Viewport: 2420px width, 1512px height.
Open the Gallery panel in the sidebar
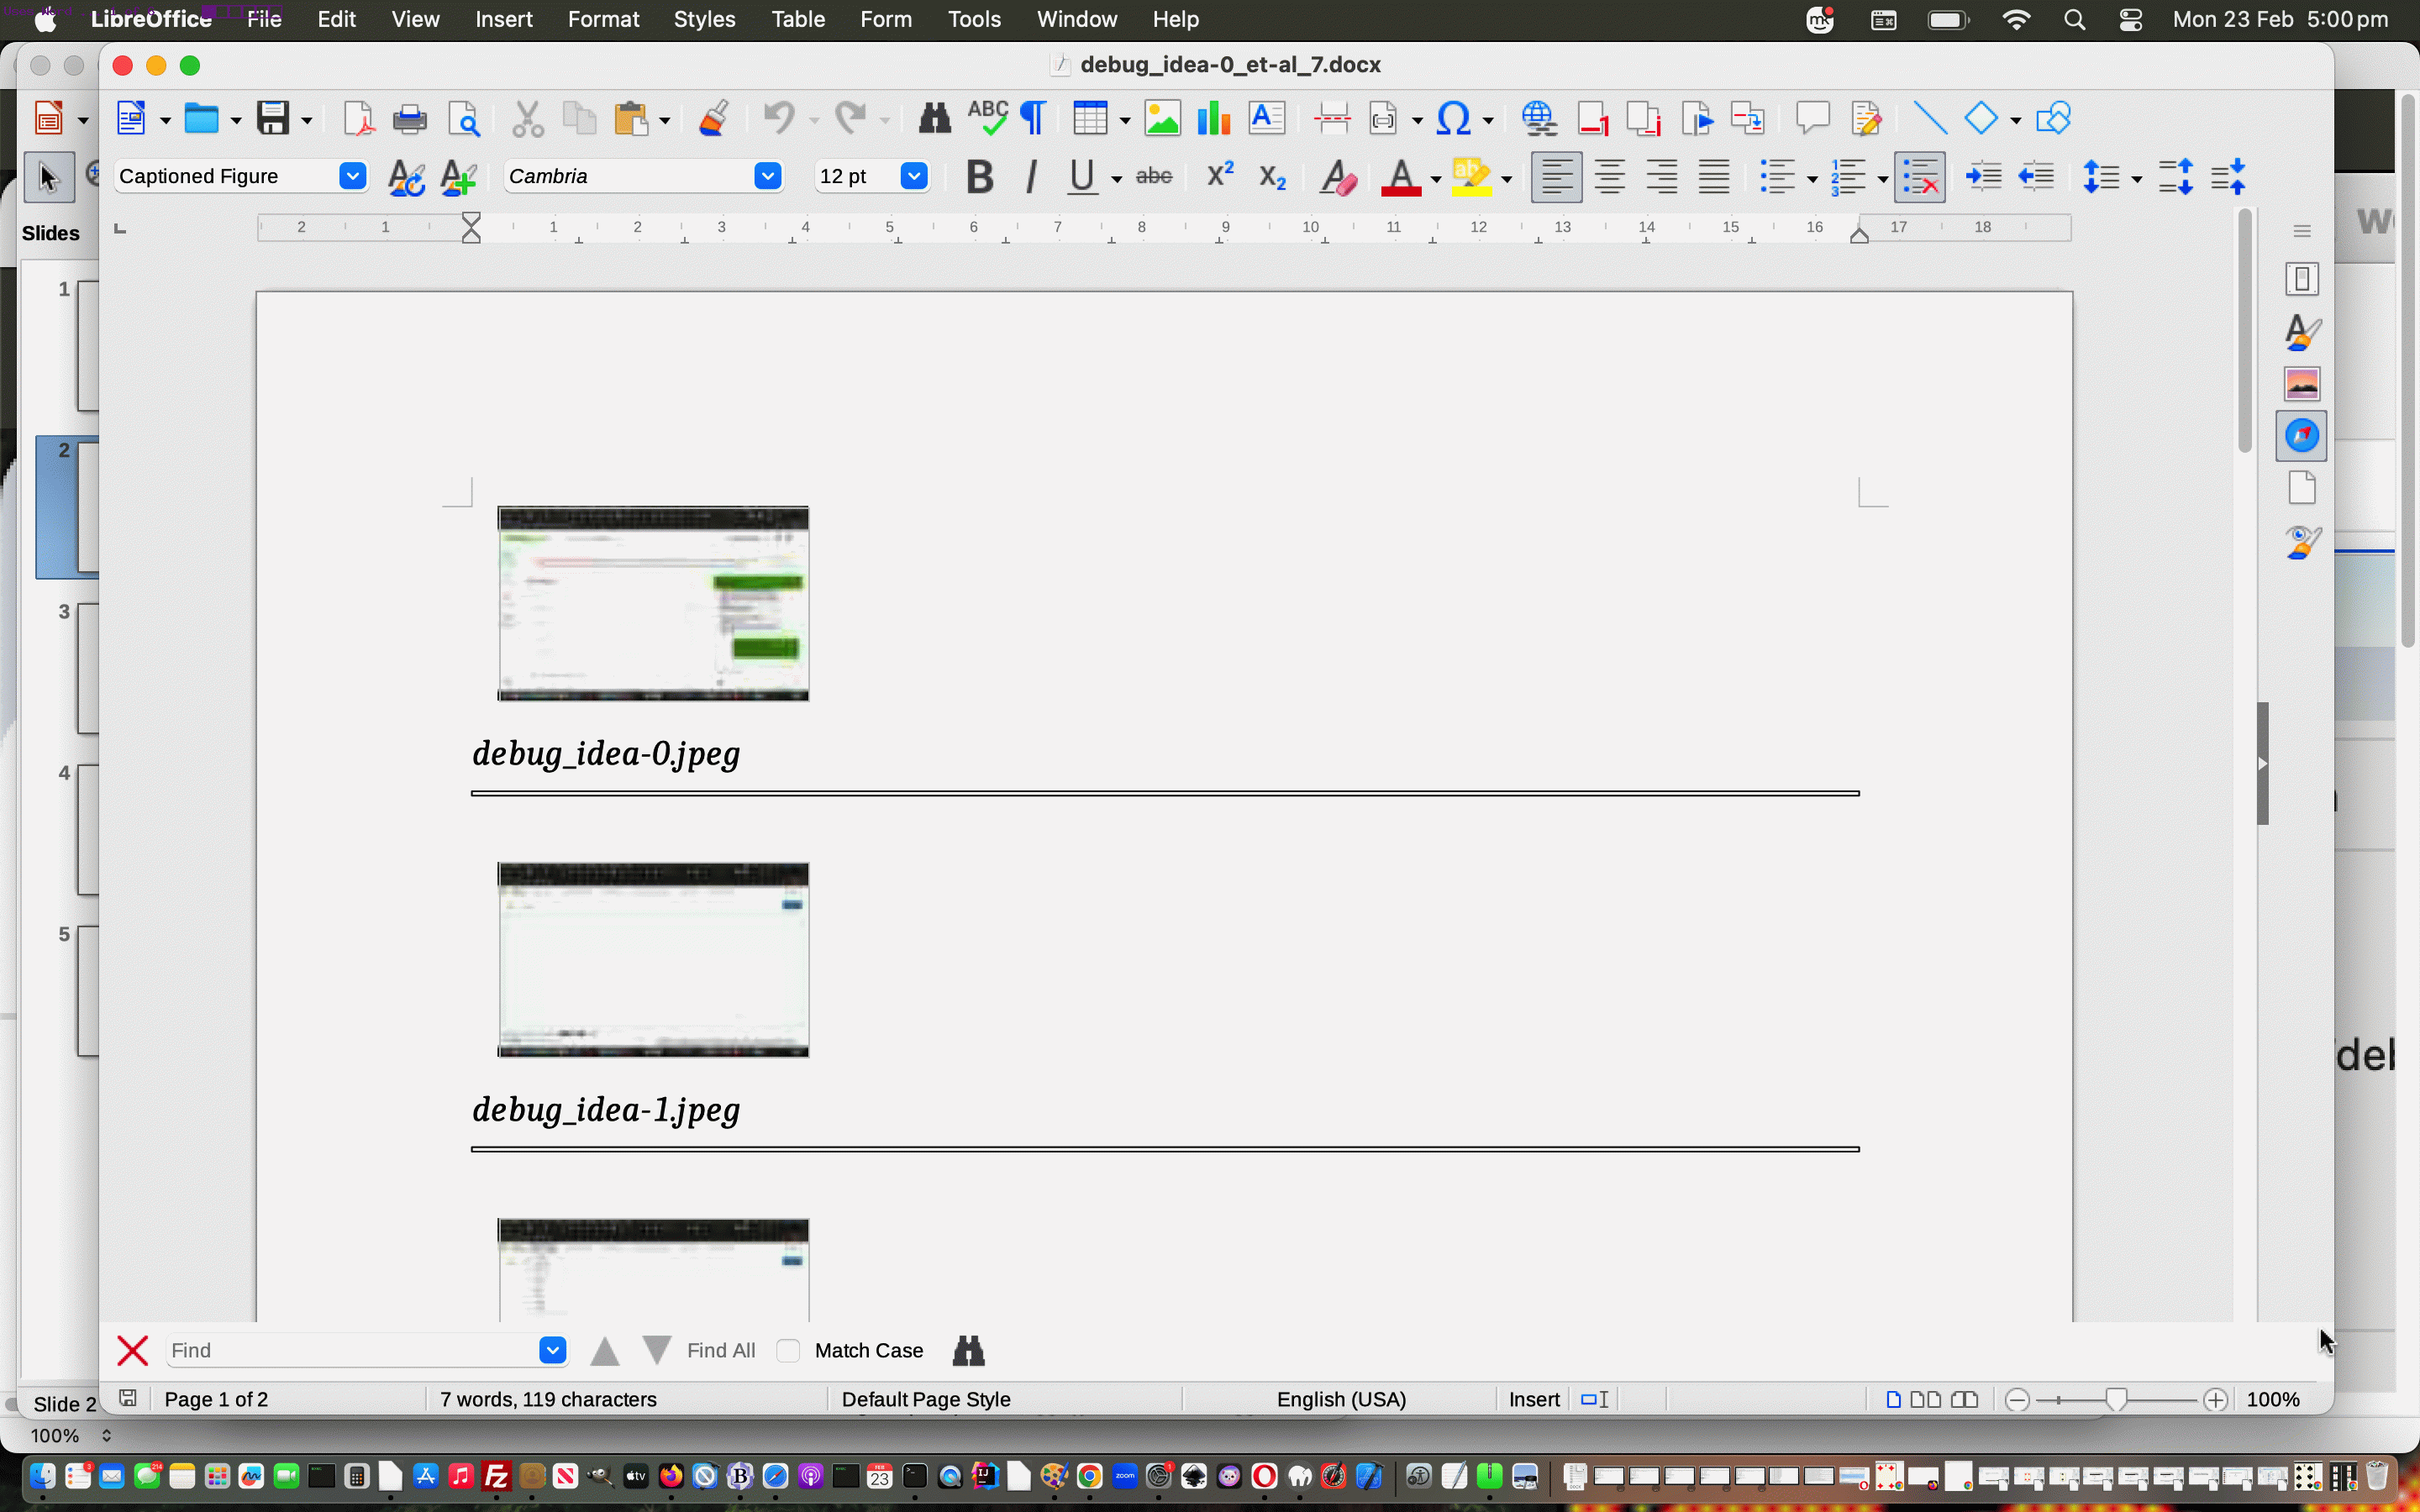pyautogui.click(x=2301, y=382)
